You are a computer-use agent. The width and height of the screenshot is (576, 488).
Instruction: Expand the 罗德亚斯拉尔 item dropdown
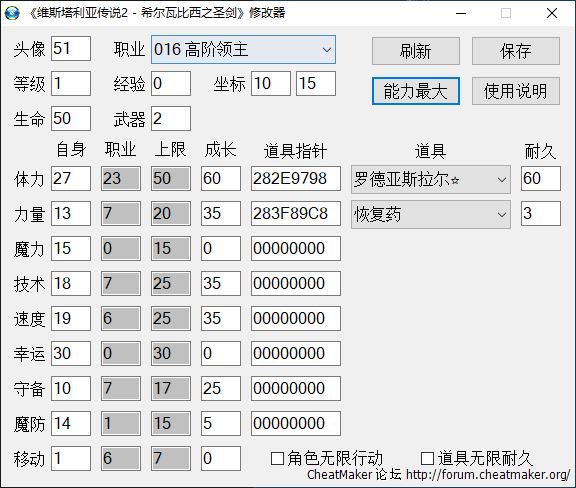[431, 180]
